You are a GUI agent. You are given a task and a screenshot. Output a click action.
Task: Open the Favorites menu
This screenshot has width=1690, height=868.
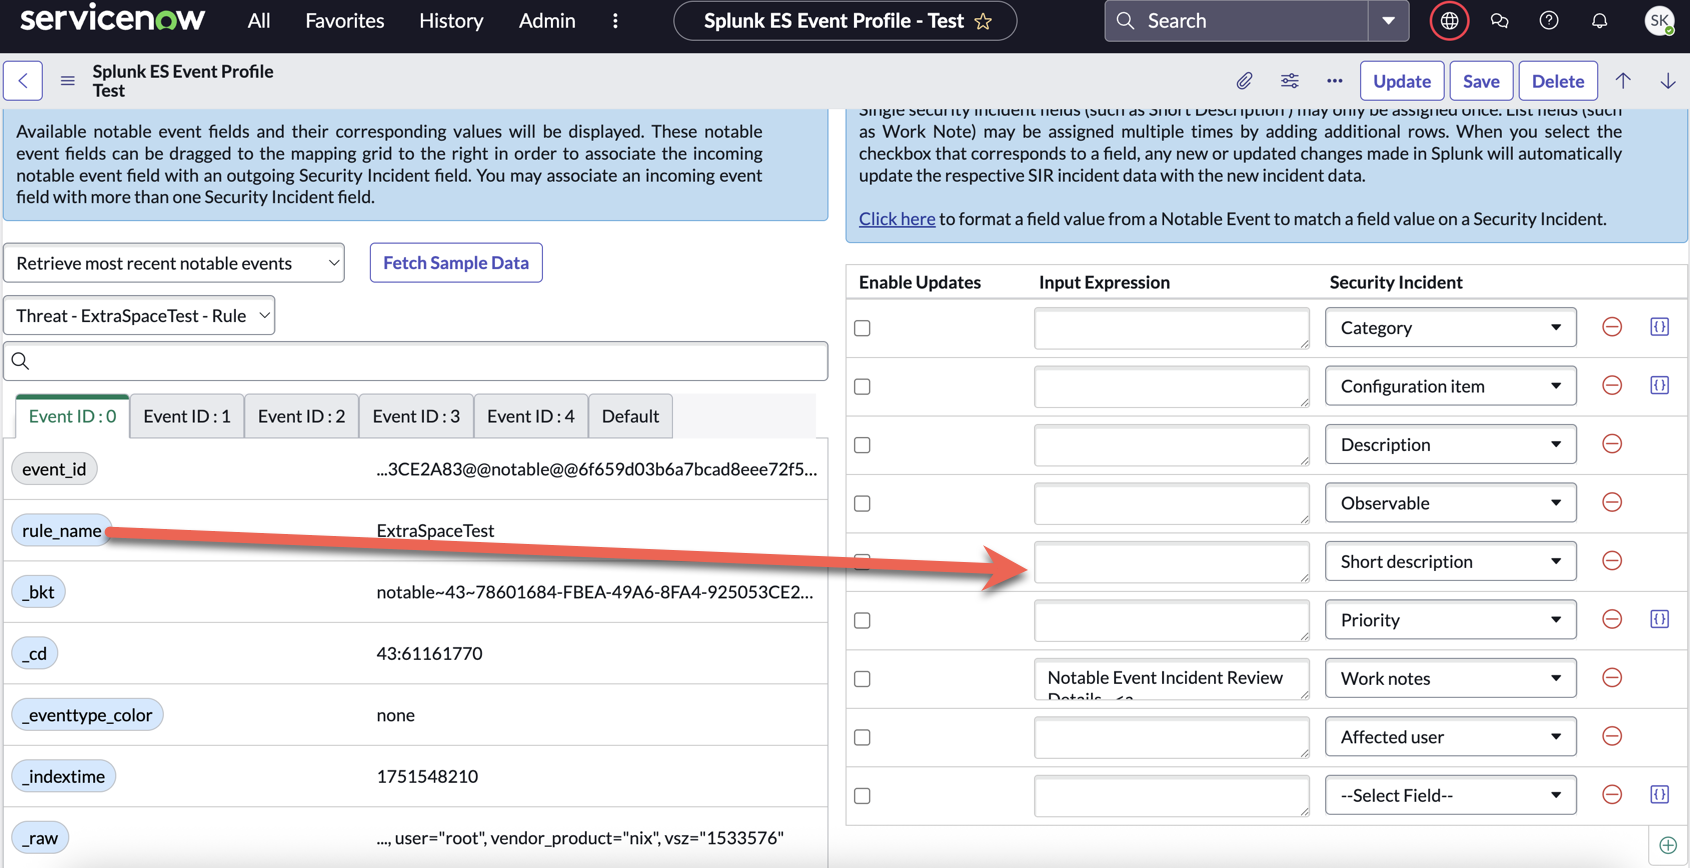click(345, 21)
